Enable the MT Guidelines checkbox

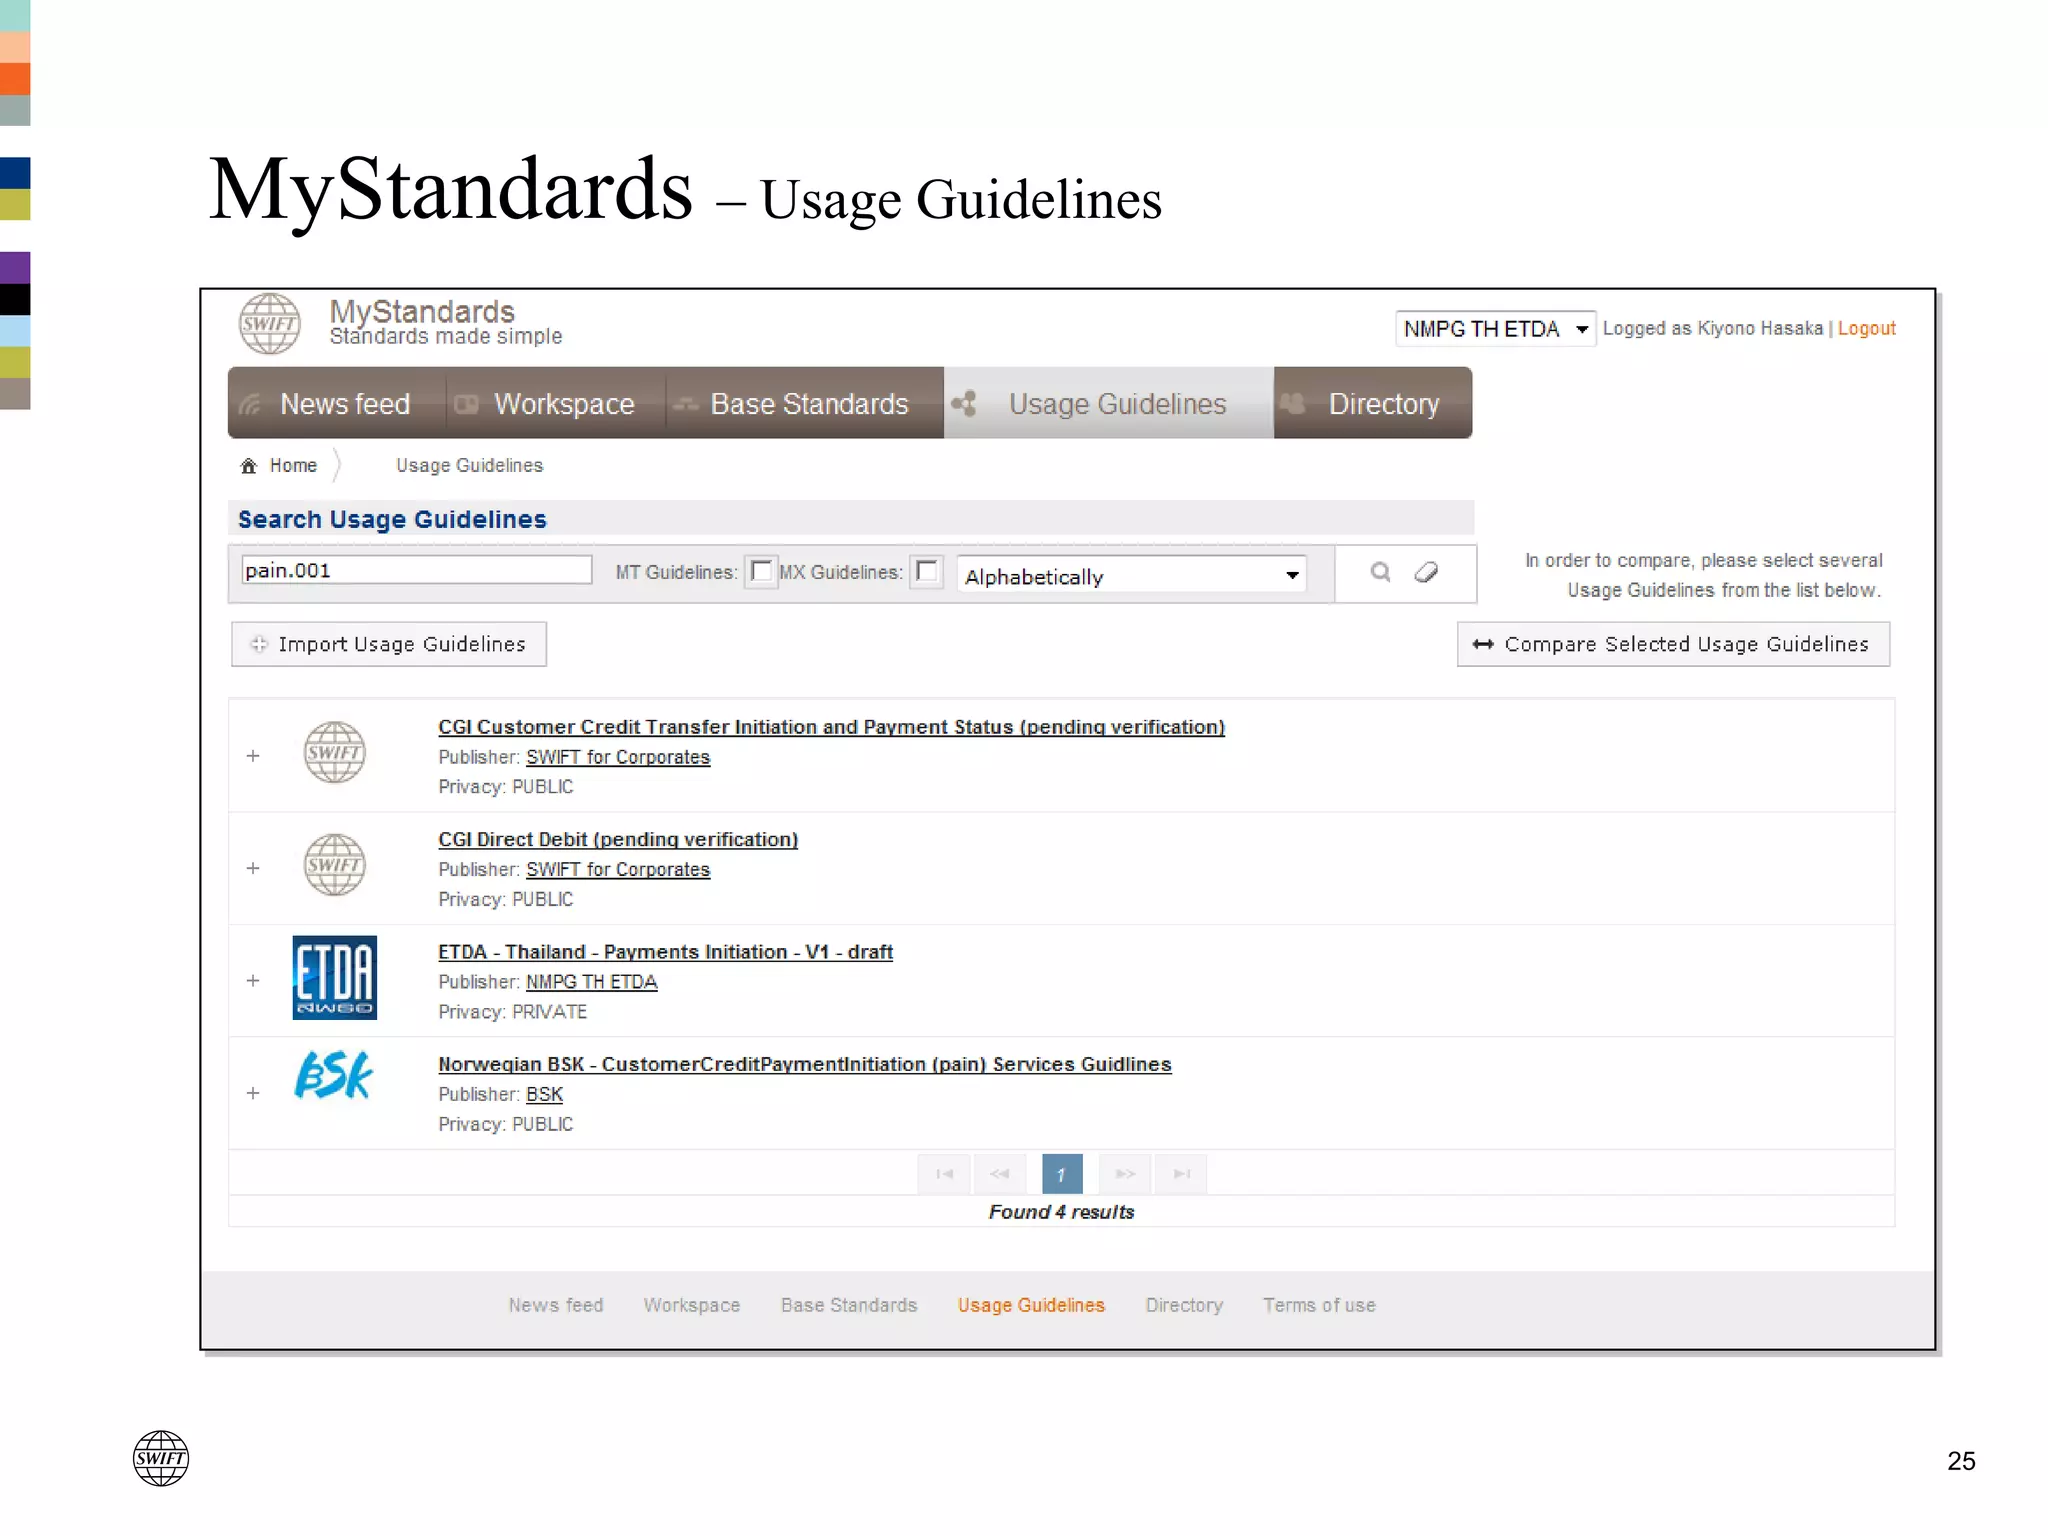tap(761, 572)
